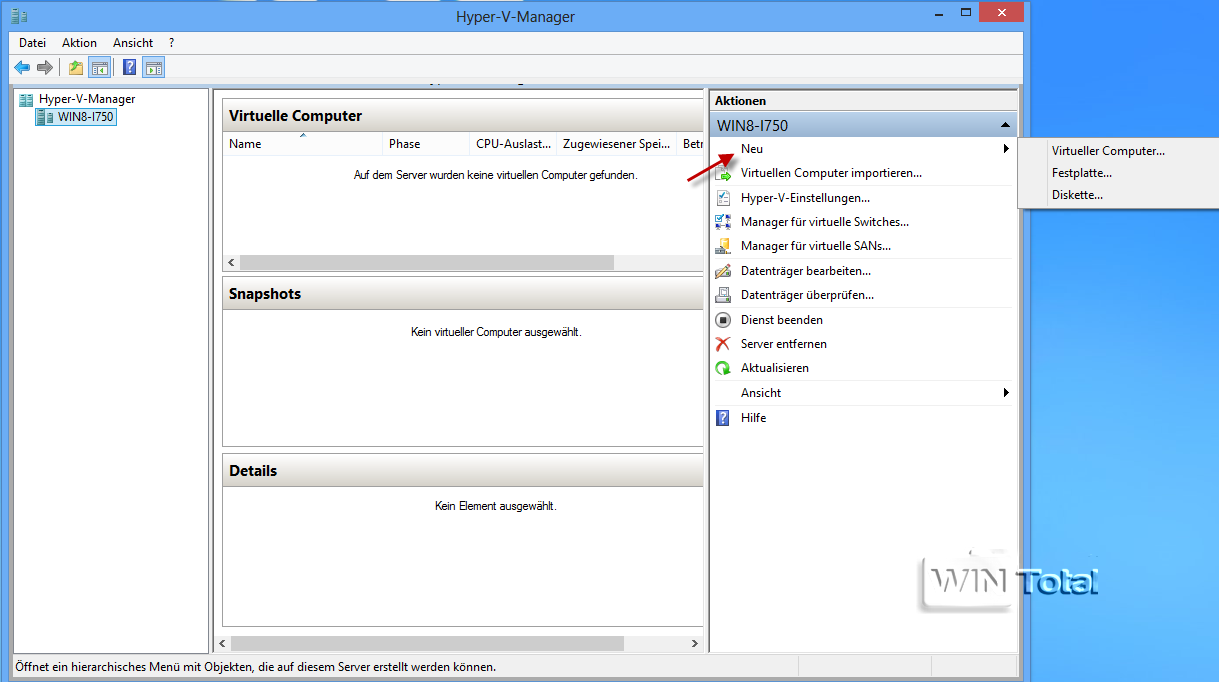The image size is (1219, 682).
Task: Click the Virtuelle Computer section header
Action: [463, 116]
